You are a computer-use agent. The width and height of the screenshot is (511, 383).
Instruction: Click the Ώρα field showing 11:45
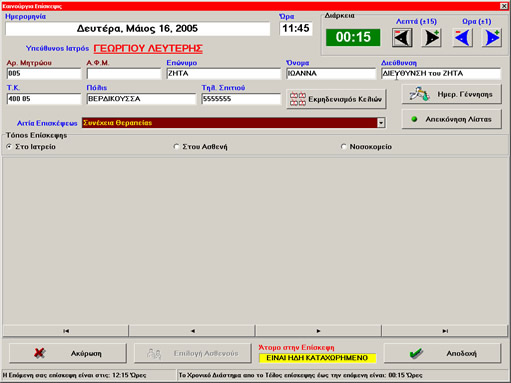pos(296,29)
